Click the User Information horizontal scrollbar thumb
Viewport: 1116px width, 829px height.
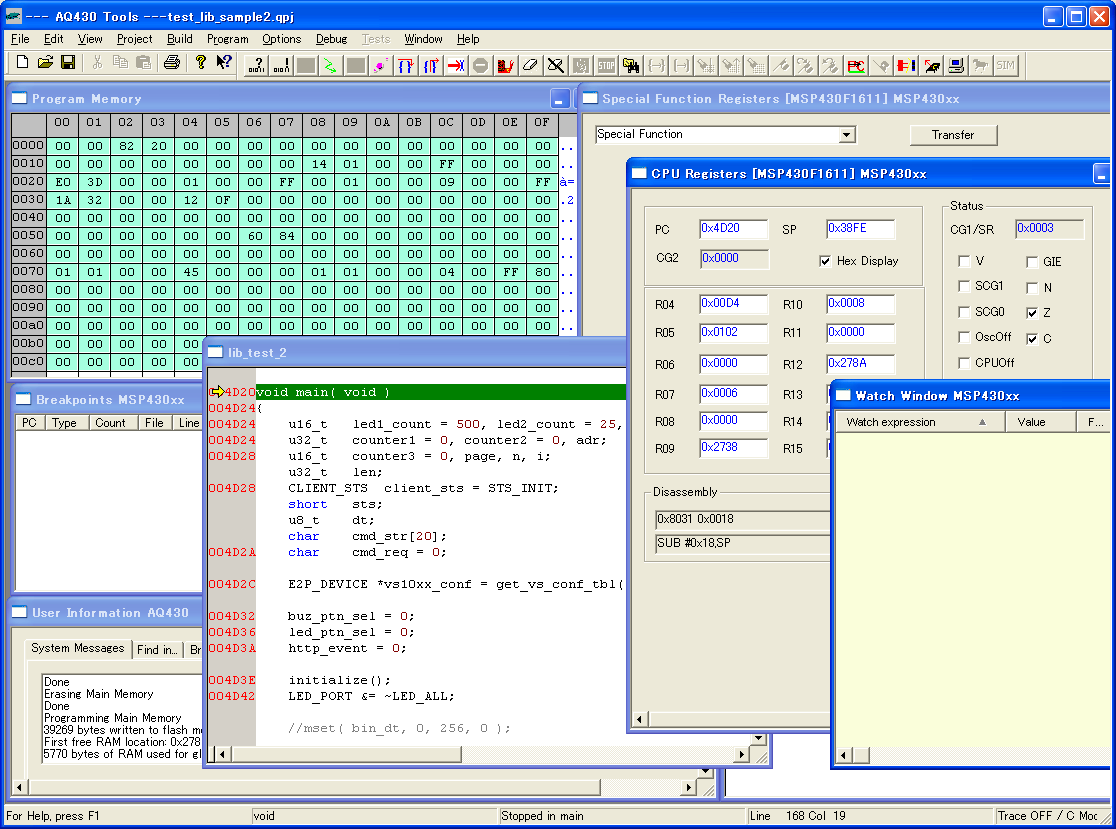pos(314,787)
